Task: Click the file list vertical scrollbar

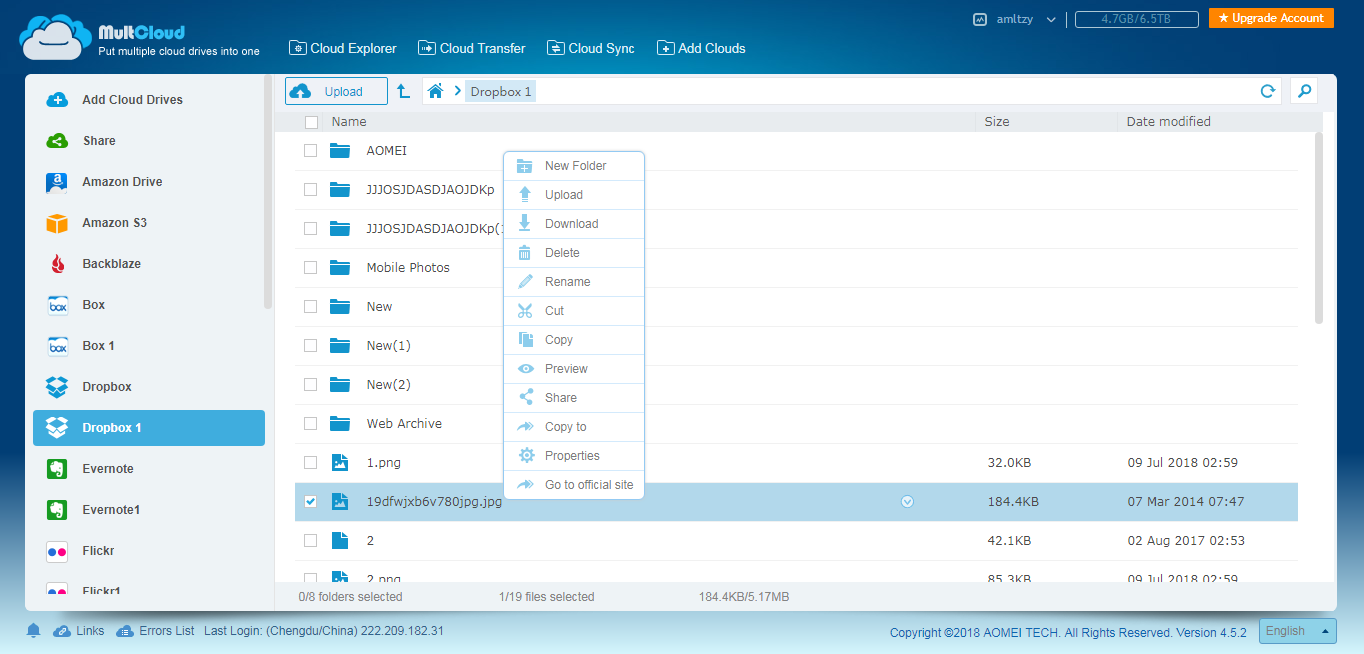Action: [x=1318, y=230]
